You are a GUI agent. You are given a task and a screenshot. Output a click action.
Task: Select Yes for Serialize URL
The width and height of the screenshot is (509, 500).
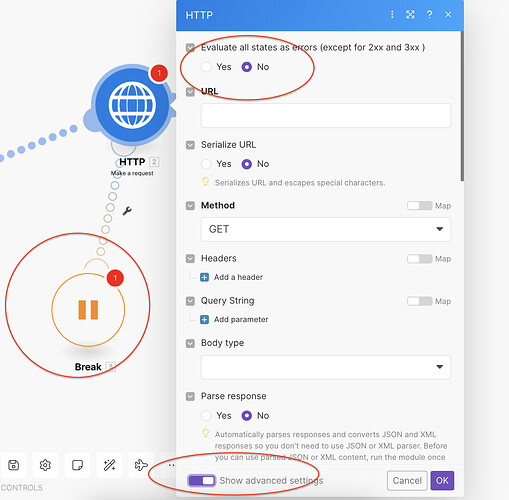(206, 164)
